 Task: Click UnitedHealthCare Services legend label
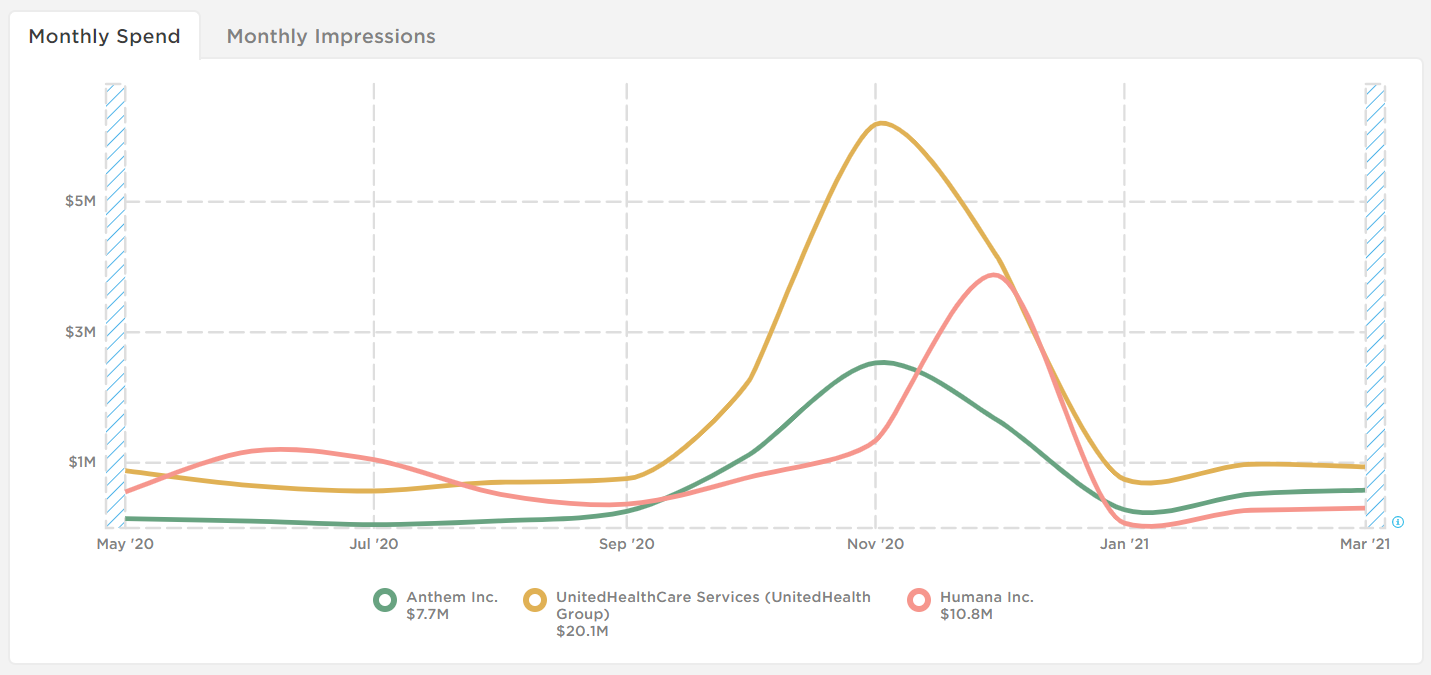713,605
